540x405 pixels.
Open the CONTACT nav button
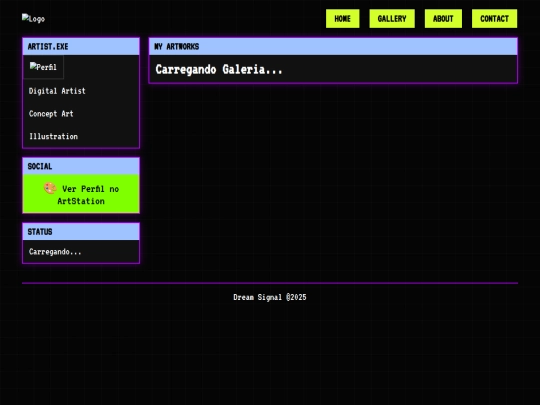pyautogui.click(x=495, y=19)
